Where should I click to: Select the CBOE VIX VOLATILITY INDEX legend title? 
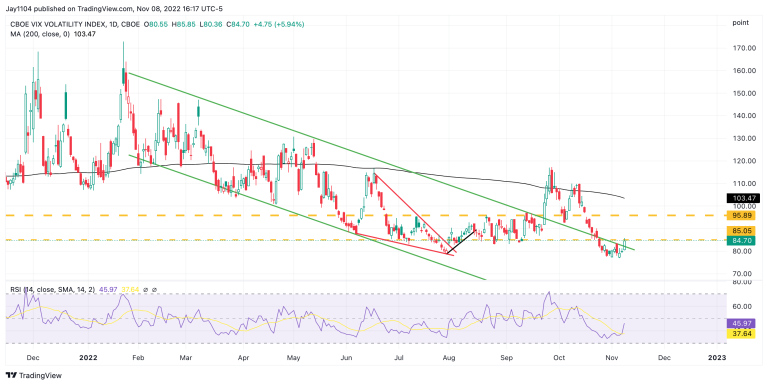click(59, 24)
